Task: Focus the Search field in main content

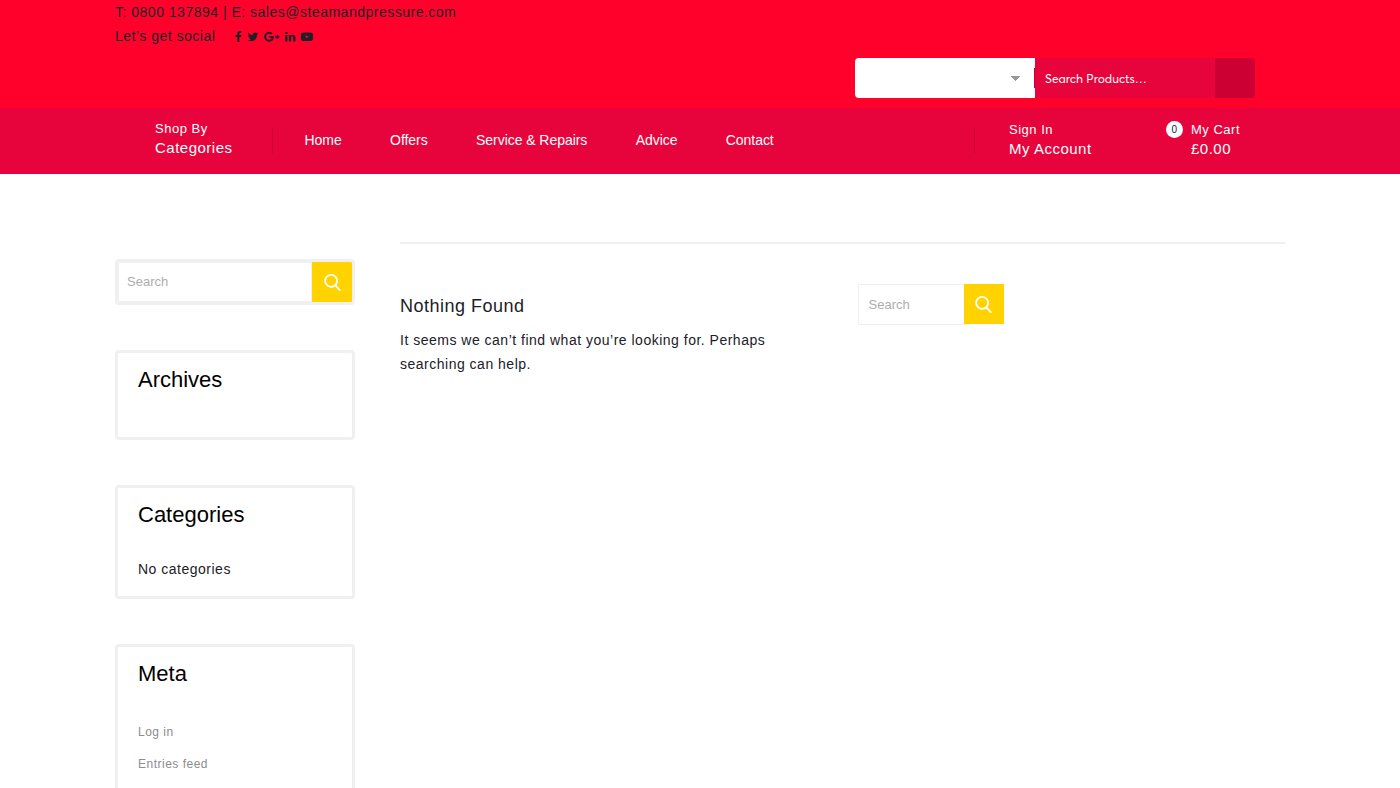Action: tap(911, 304)
